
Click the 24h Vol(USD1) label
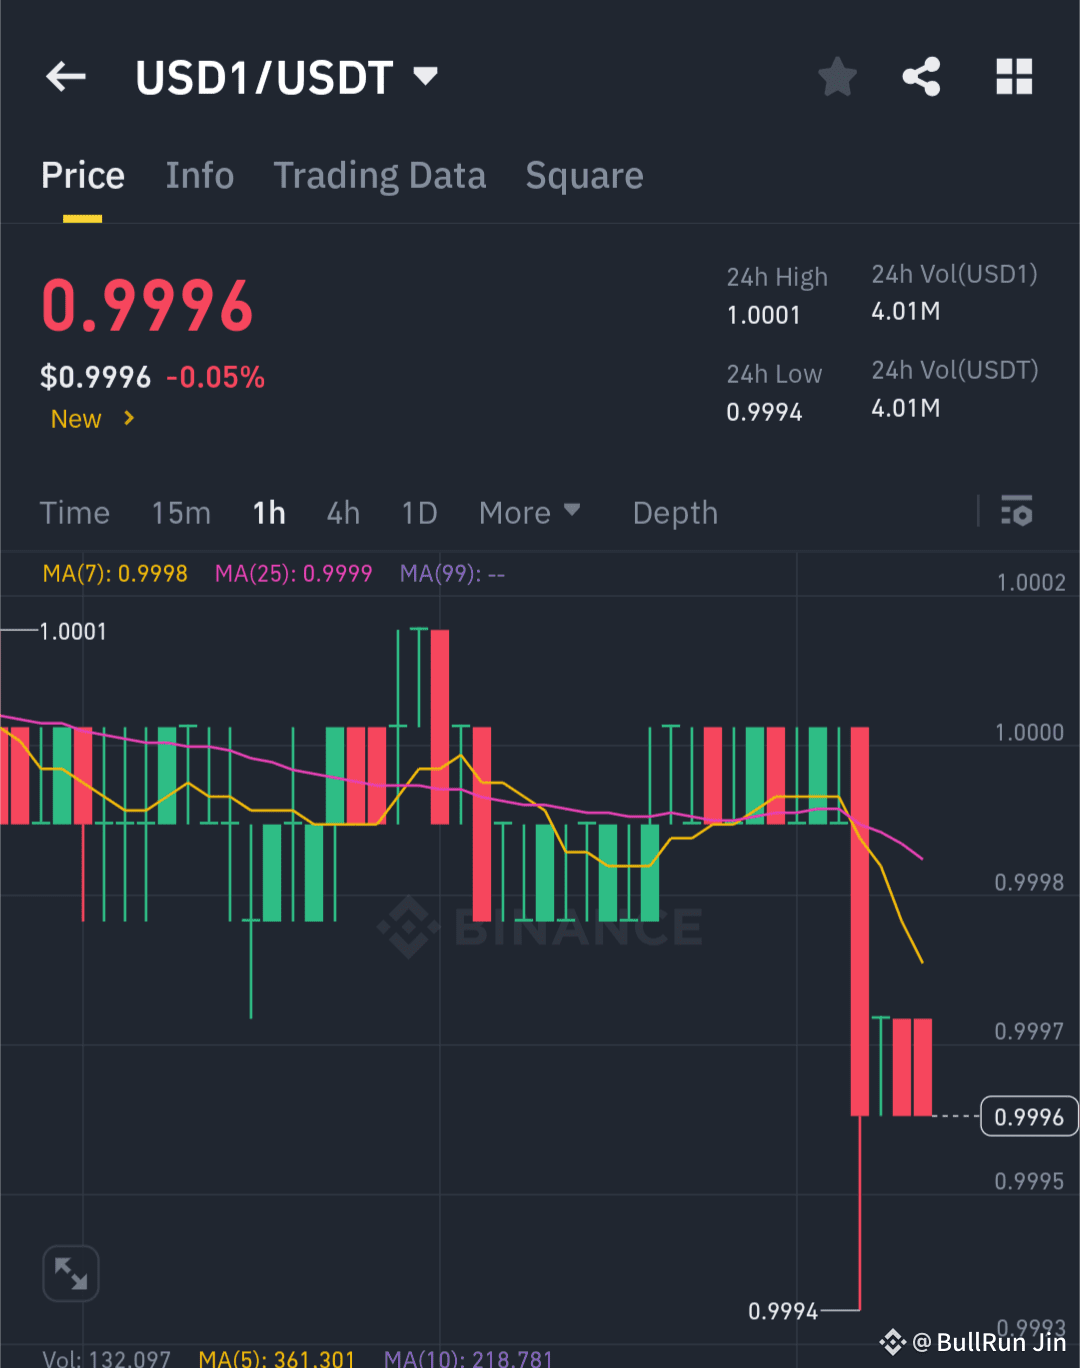[x=954, y=275]
